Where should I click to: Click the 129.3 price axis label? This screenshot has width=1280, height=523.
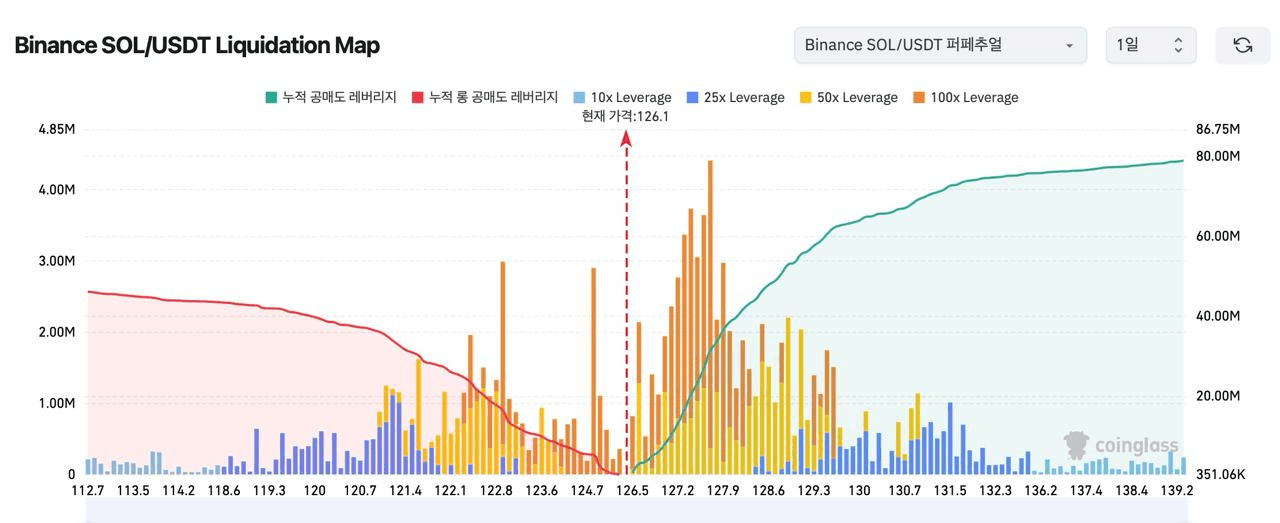click(x=813, y=490)
